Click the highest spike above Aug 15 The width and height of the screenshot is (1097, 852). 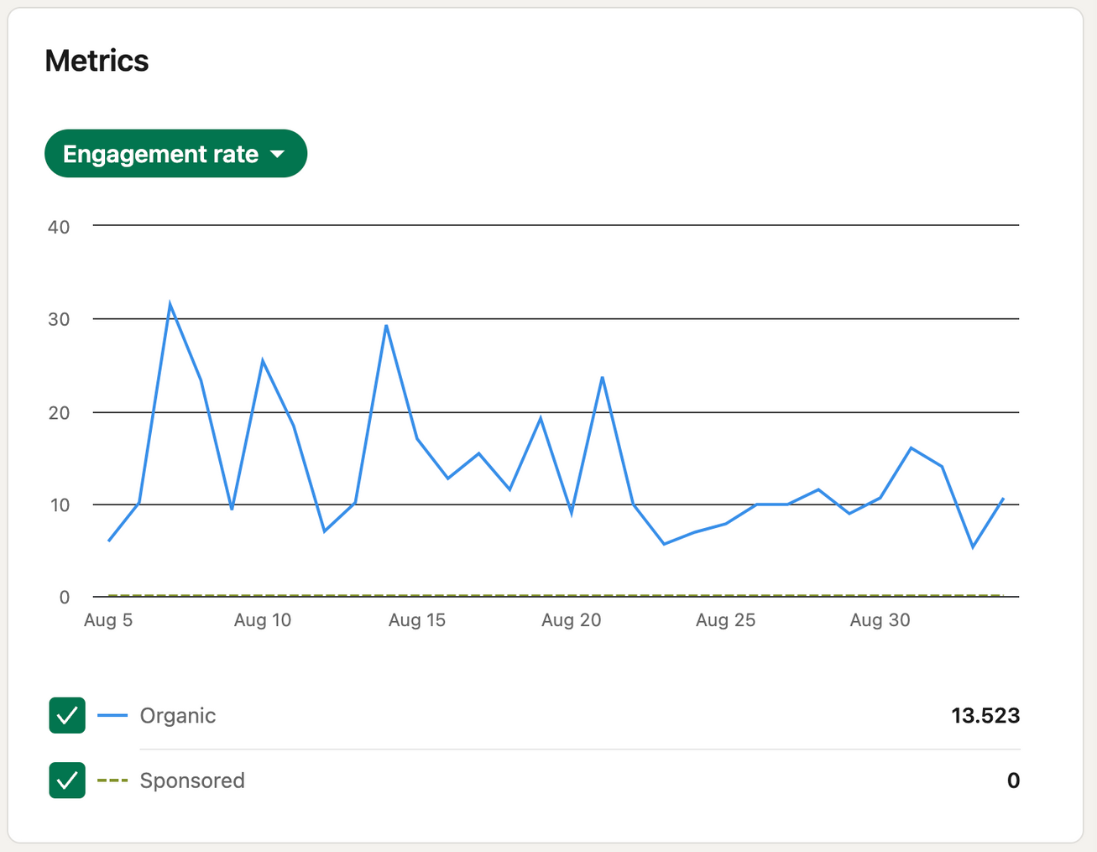[x=386, y=326]
